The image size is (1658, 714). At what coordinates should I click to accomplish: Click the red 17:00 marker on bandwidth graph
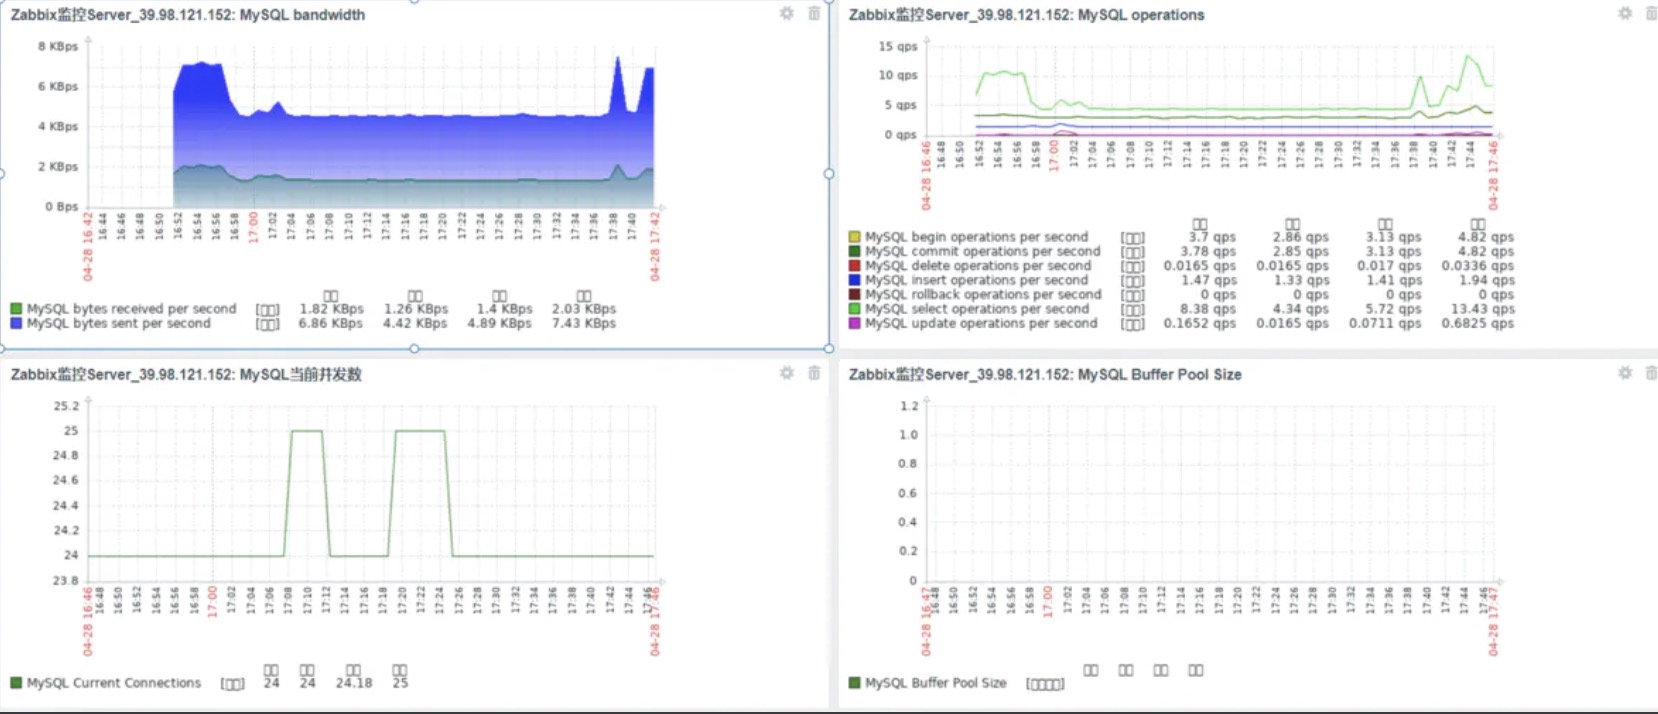pos(253,226)
